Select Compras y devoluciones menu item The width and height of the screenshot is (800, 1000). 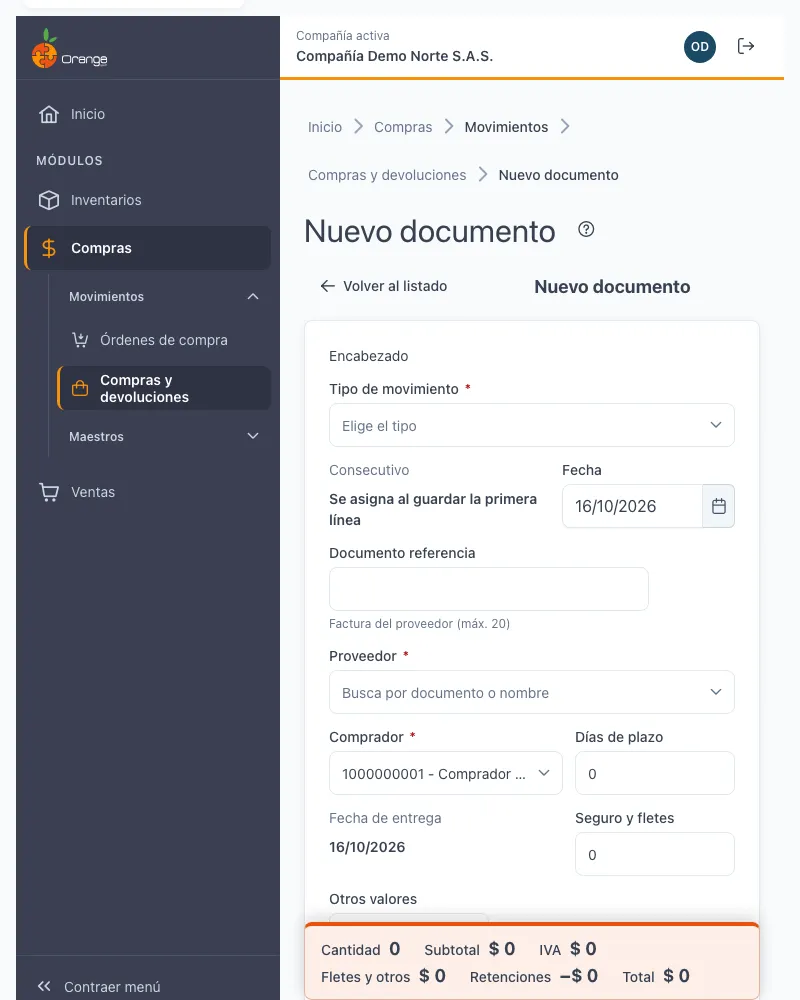163,388
